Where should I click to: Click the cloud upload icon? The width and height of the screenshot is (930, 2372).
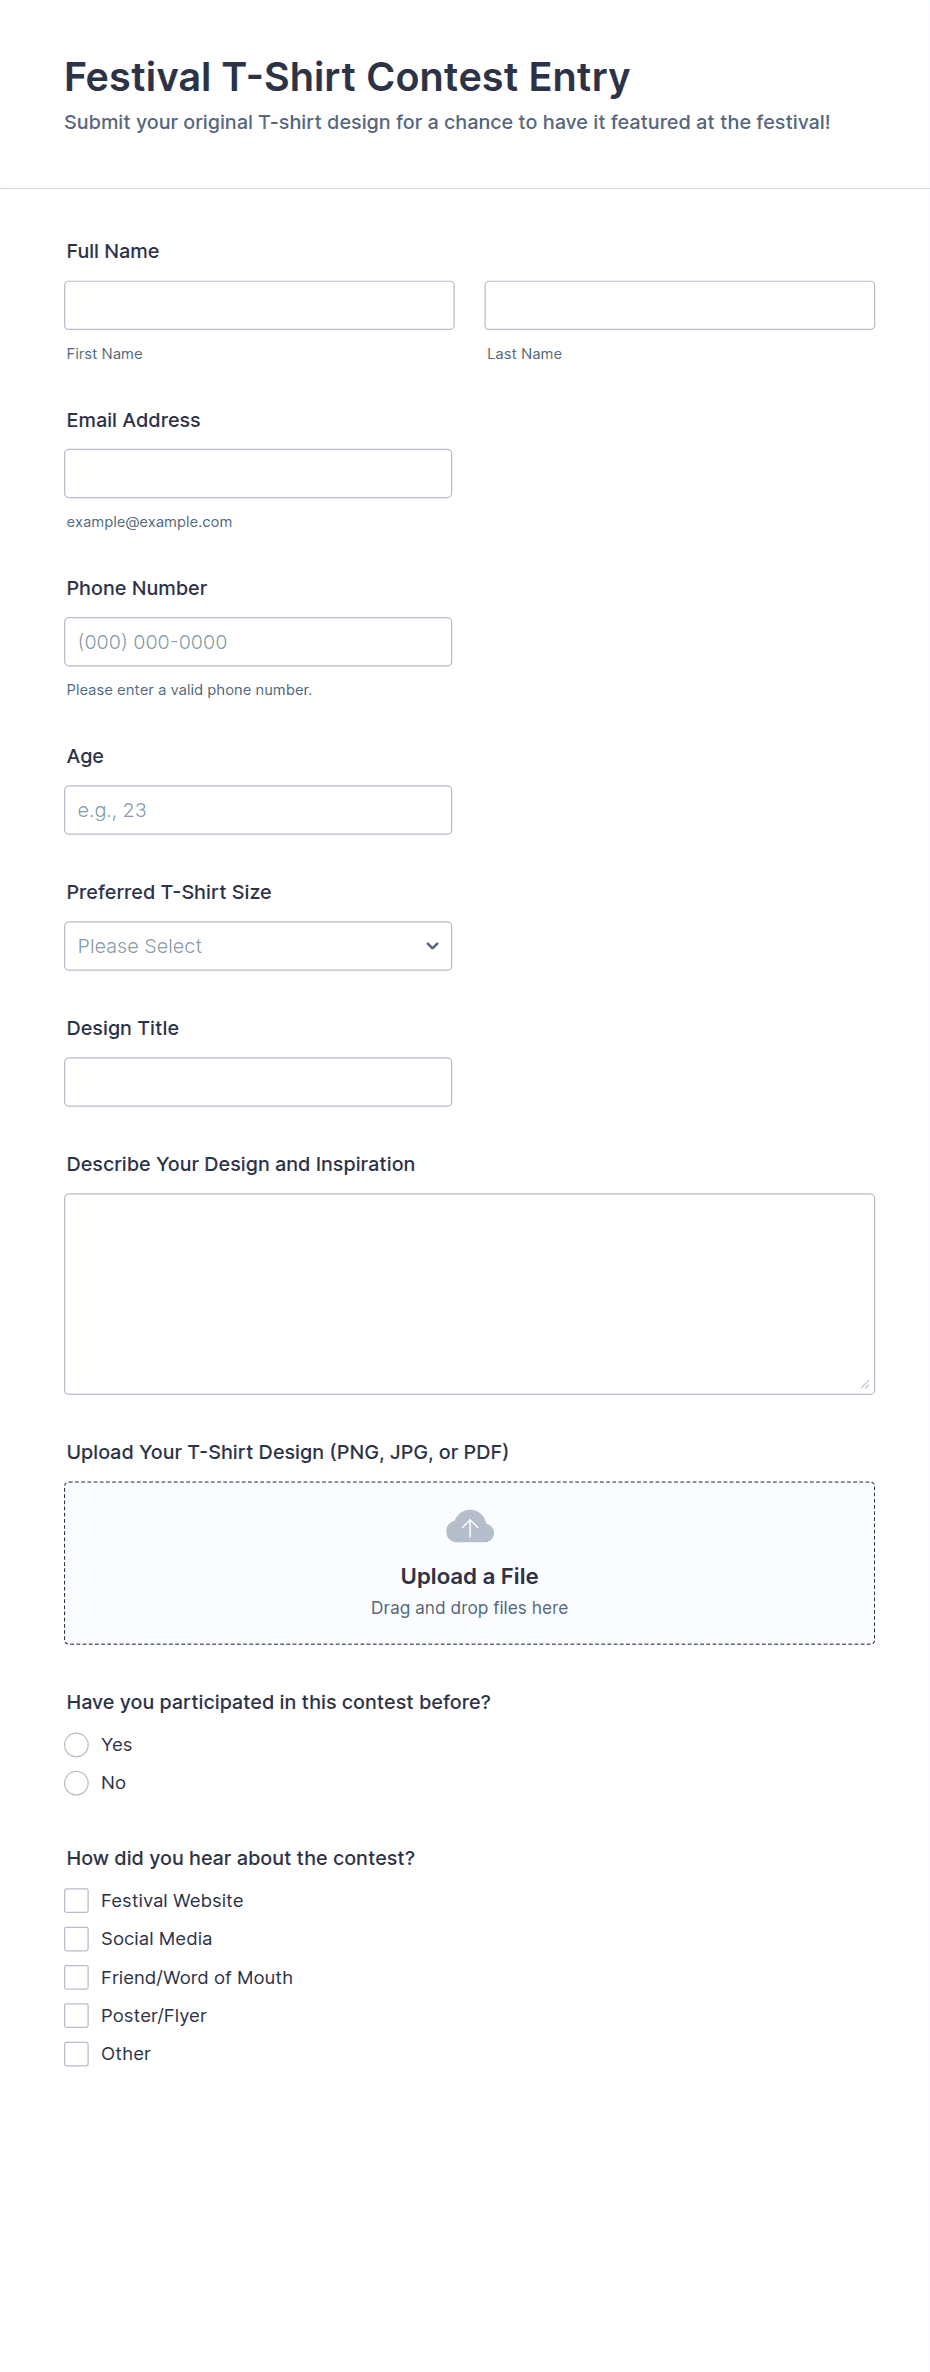tap(469, 1527)
